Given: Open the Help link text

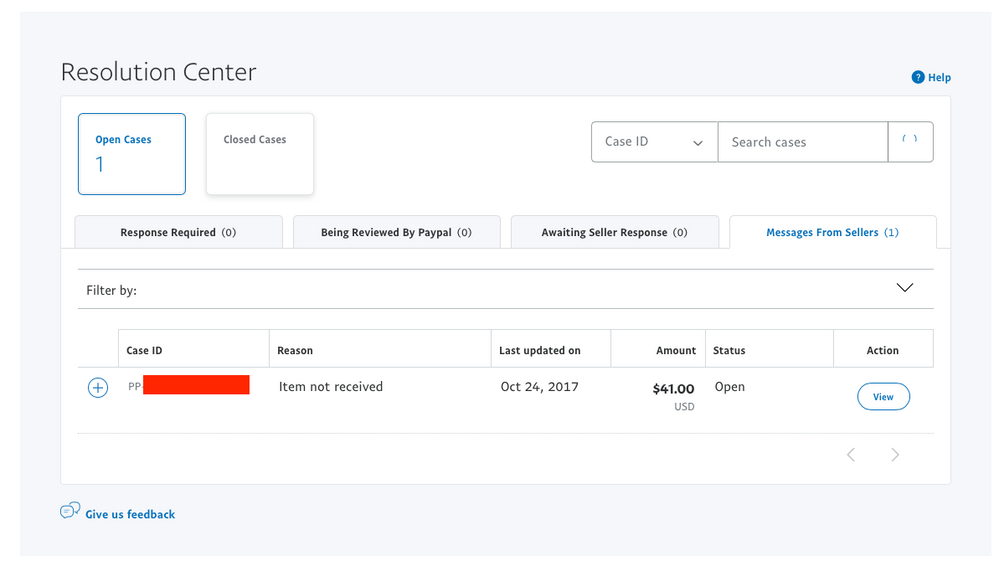Looking at the screenshot, I should coord(939,78).
